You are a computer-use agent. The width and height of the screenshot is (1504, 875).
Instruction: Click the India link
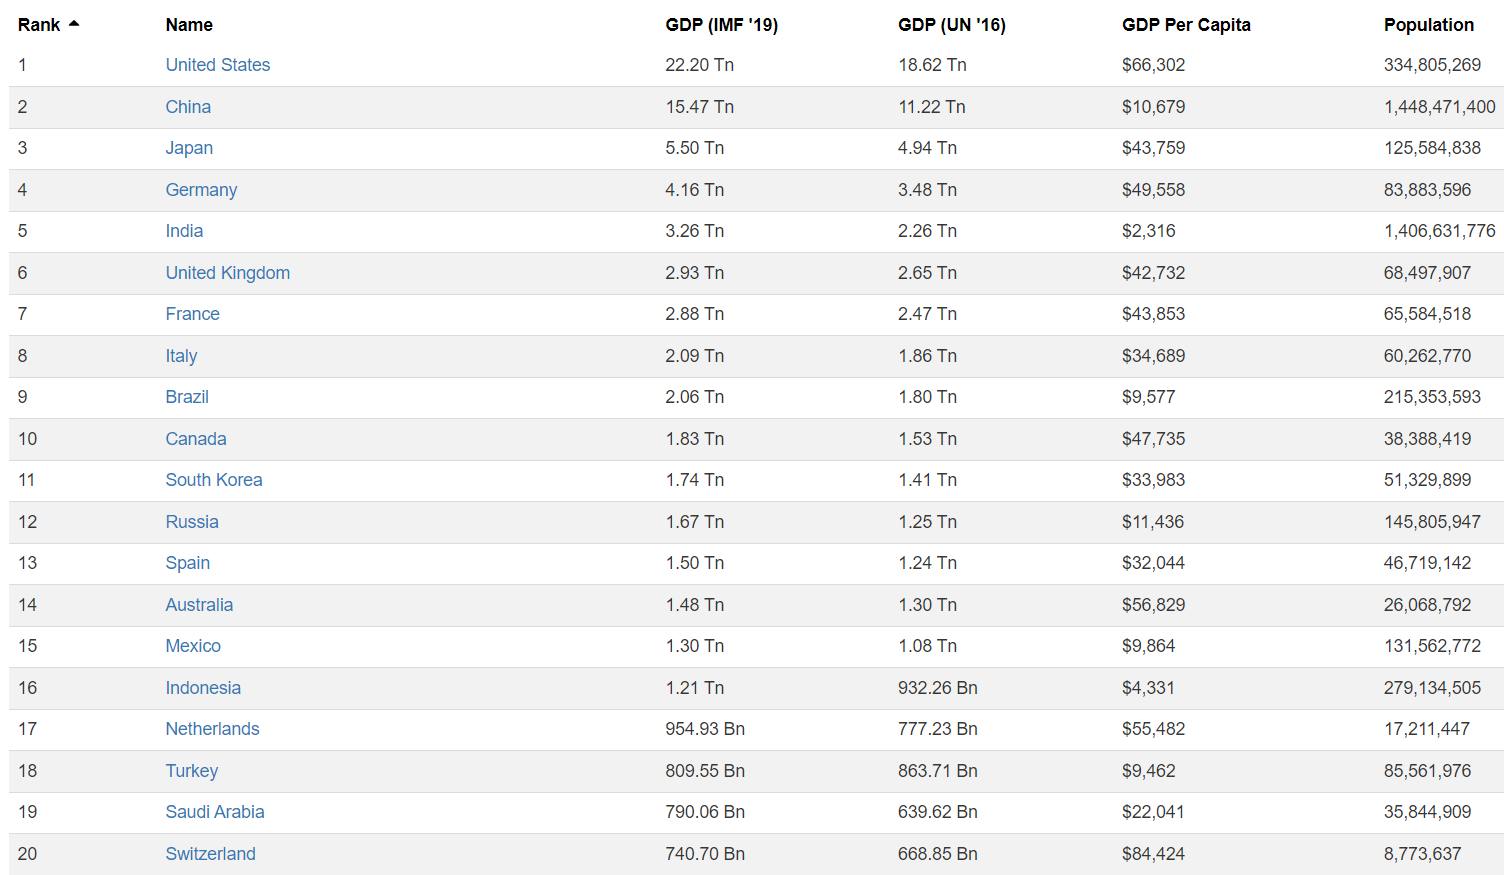[x=184, y=231]
